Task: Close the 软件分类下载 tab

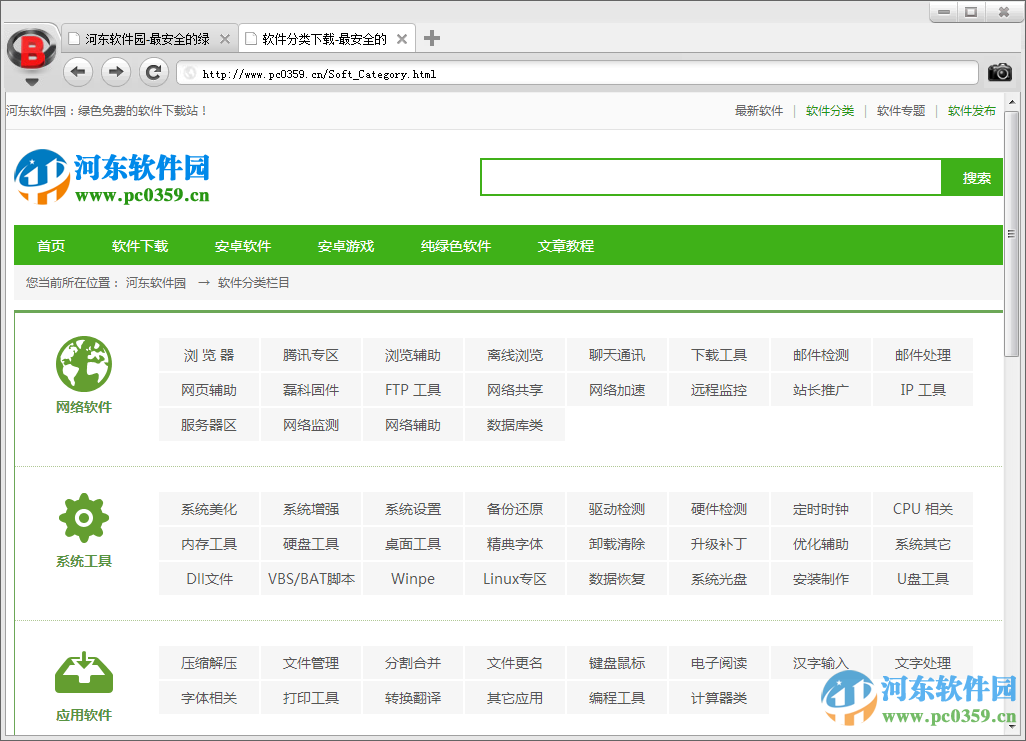Action: point(402,37)
